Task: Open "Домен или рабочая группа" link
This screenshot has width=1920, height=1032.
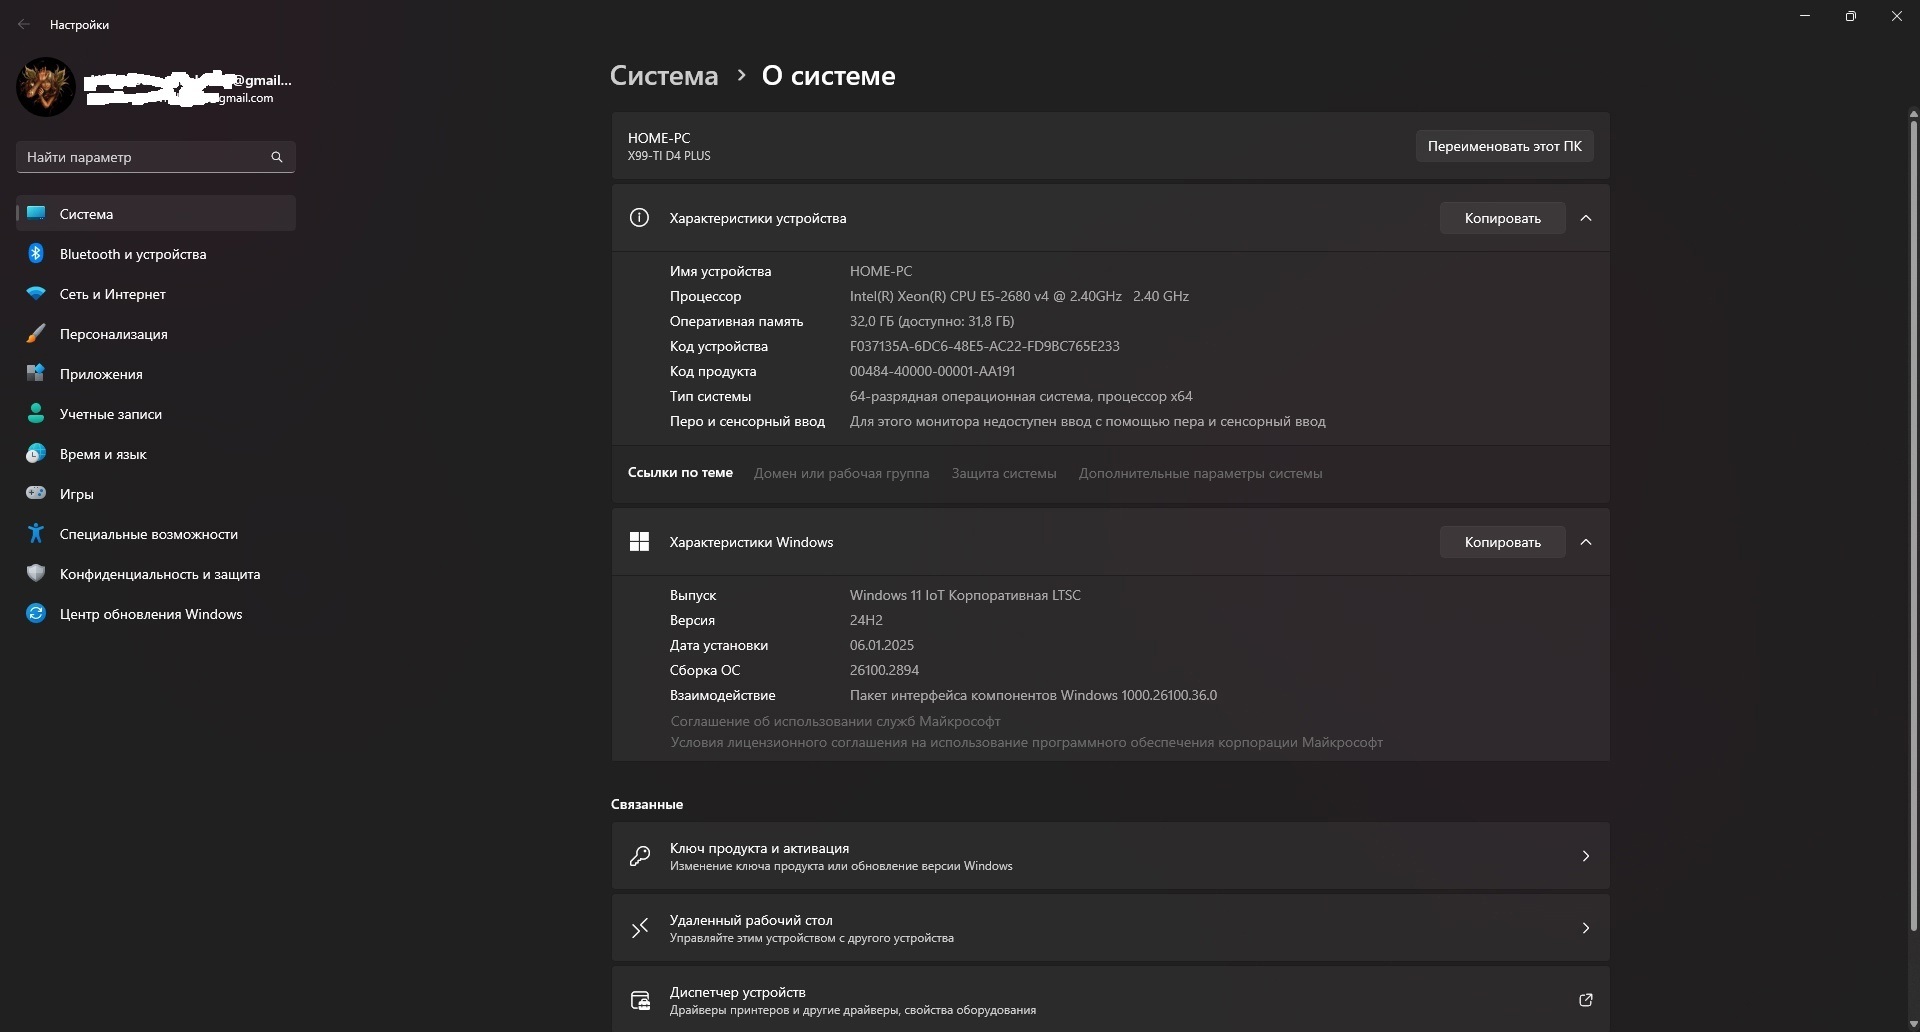Action: (x=841, y=473)
